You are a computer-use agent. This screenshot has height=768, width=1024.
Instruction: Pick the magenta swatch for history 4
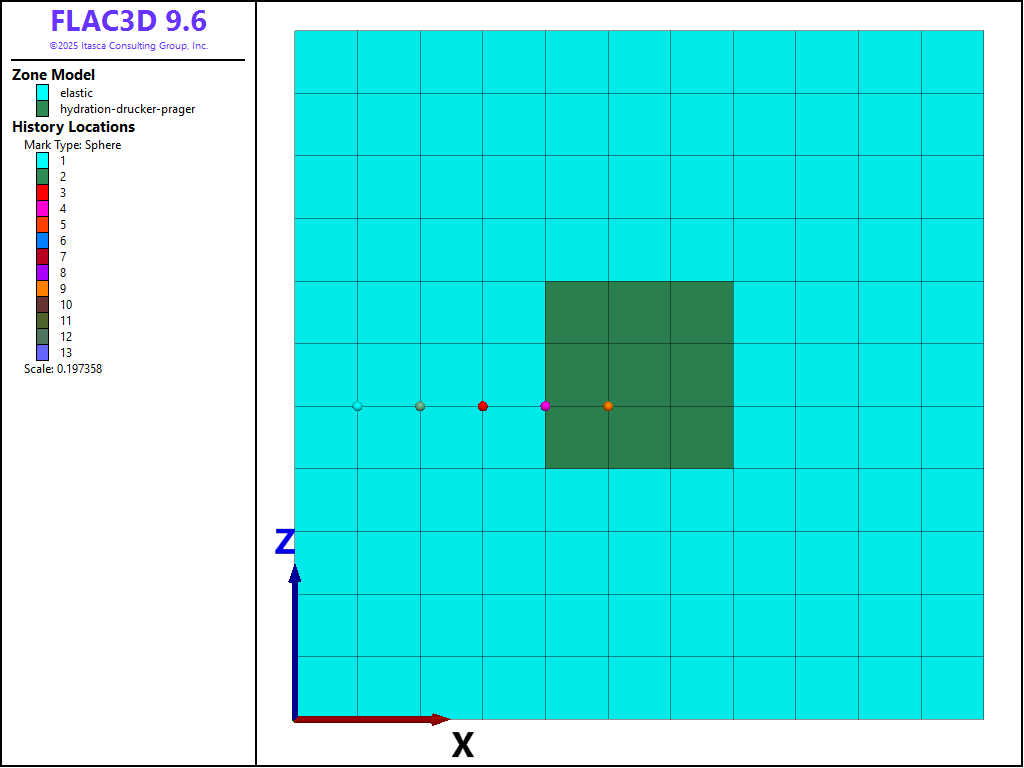click(43, 208)
